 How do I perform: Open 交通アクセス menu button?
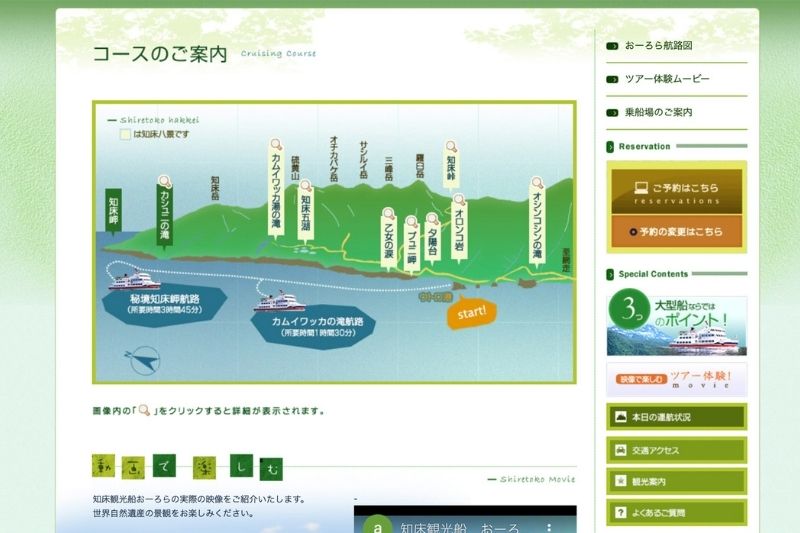click(x=677, y=450)
